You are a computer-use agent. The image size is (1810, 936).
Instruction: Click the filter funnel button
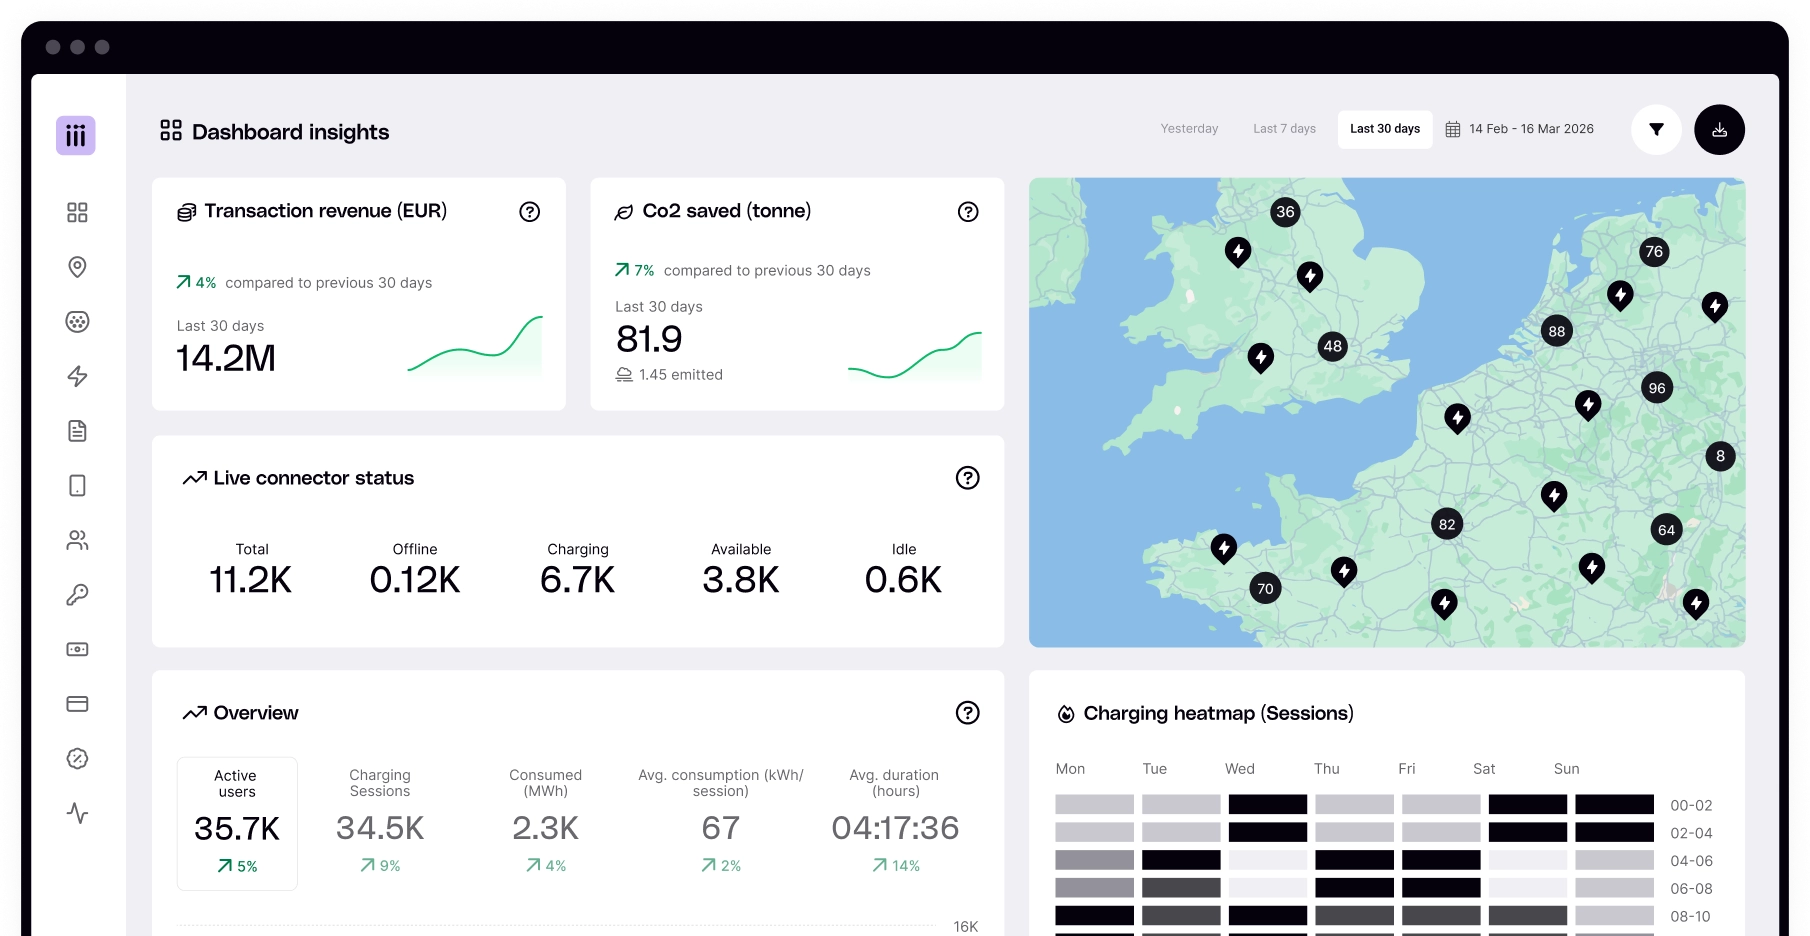(1656, 129)
